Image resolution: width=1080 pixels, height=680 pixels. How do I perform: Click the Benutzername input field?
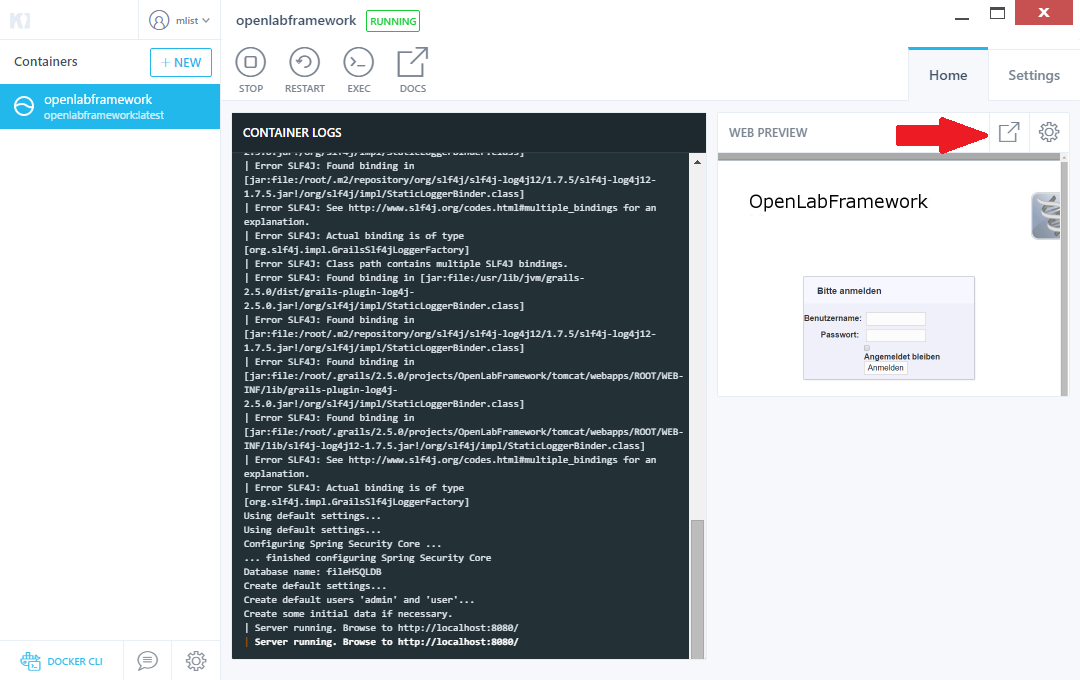(895, 319)
